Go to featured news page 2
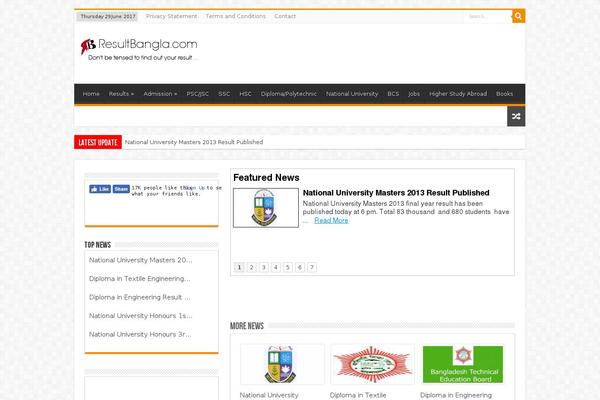 pos(251,267)
